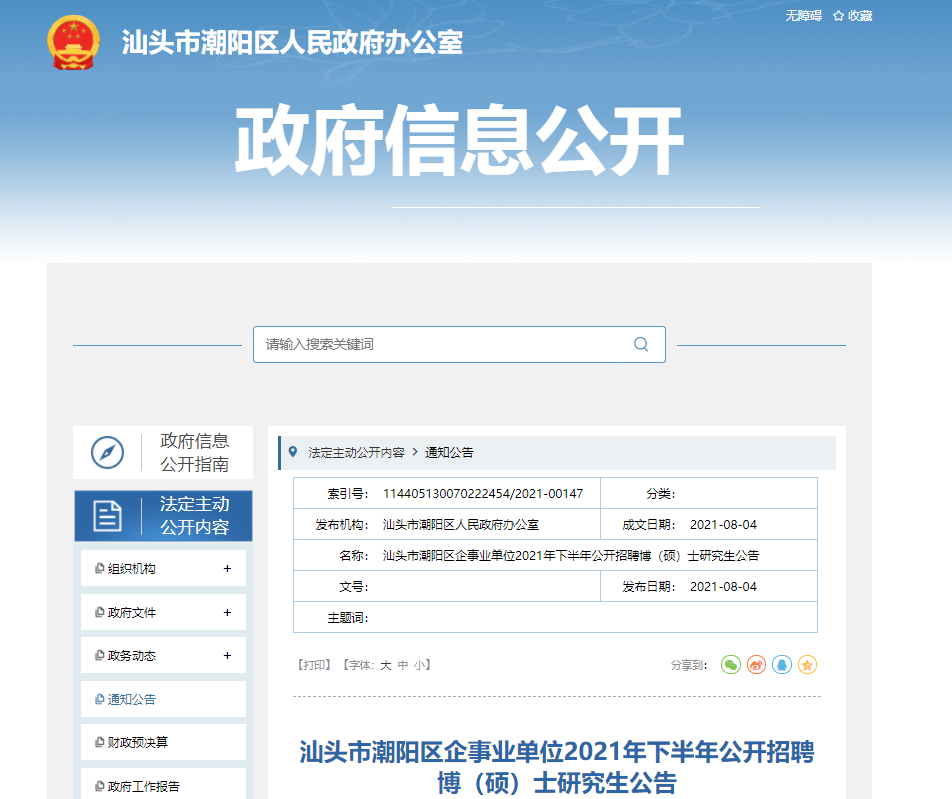Screen dimensions: 952x799
Task: Open the 通知公告 sidebar item
Action: pos(132,700)
